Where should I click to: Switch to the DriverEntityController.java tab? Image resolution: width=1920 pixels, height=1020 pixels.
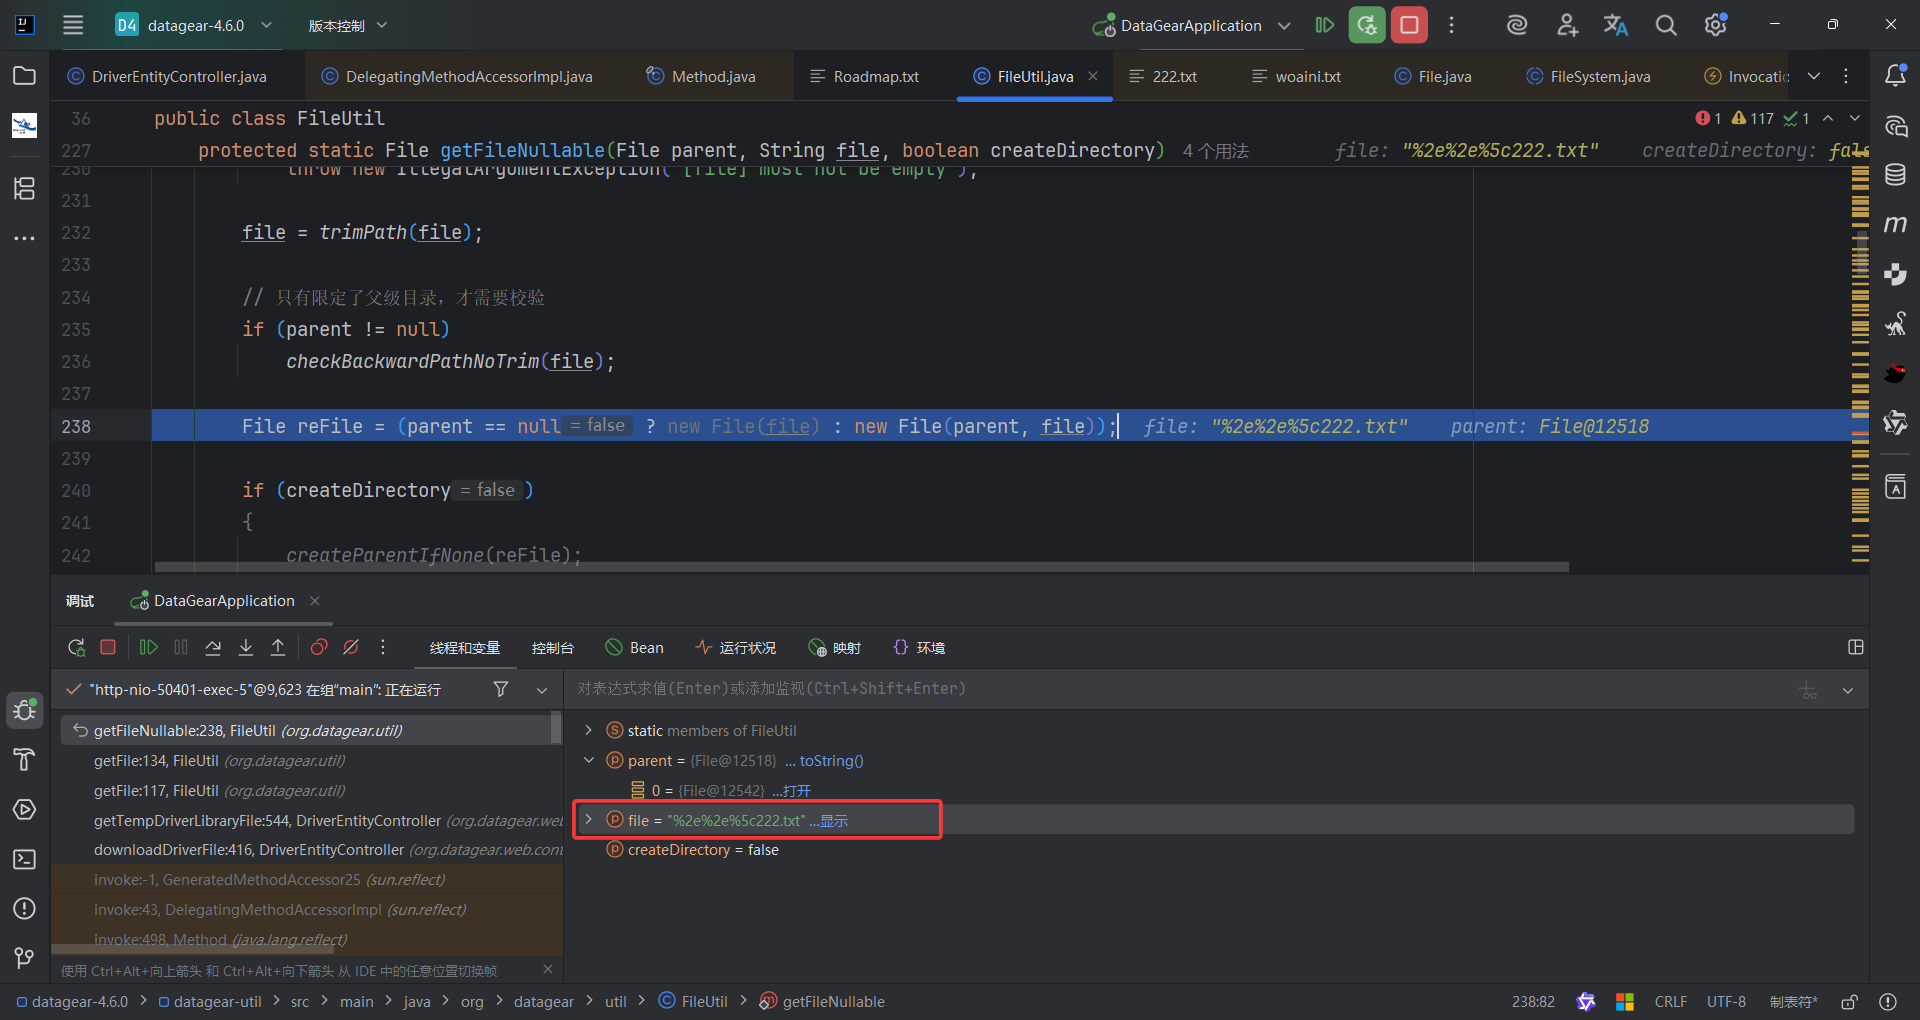(167, 77)
